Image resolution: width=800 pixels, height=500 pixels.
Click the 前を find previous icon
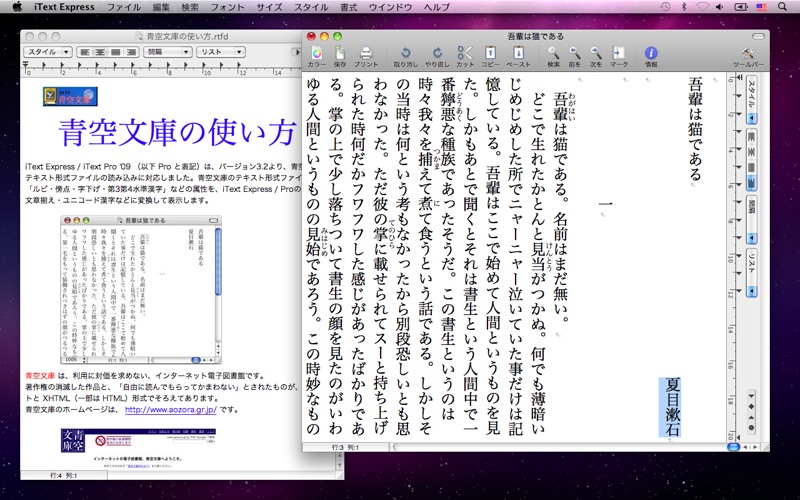pyautogui.click(x=574, y=53)
